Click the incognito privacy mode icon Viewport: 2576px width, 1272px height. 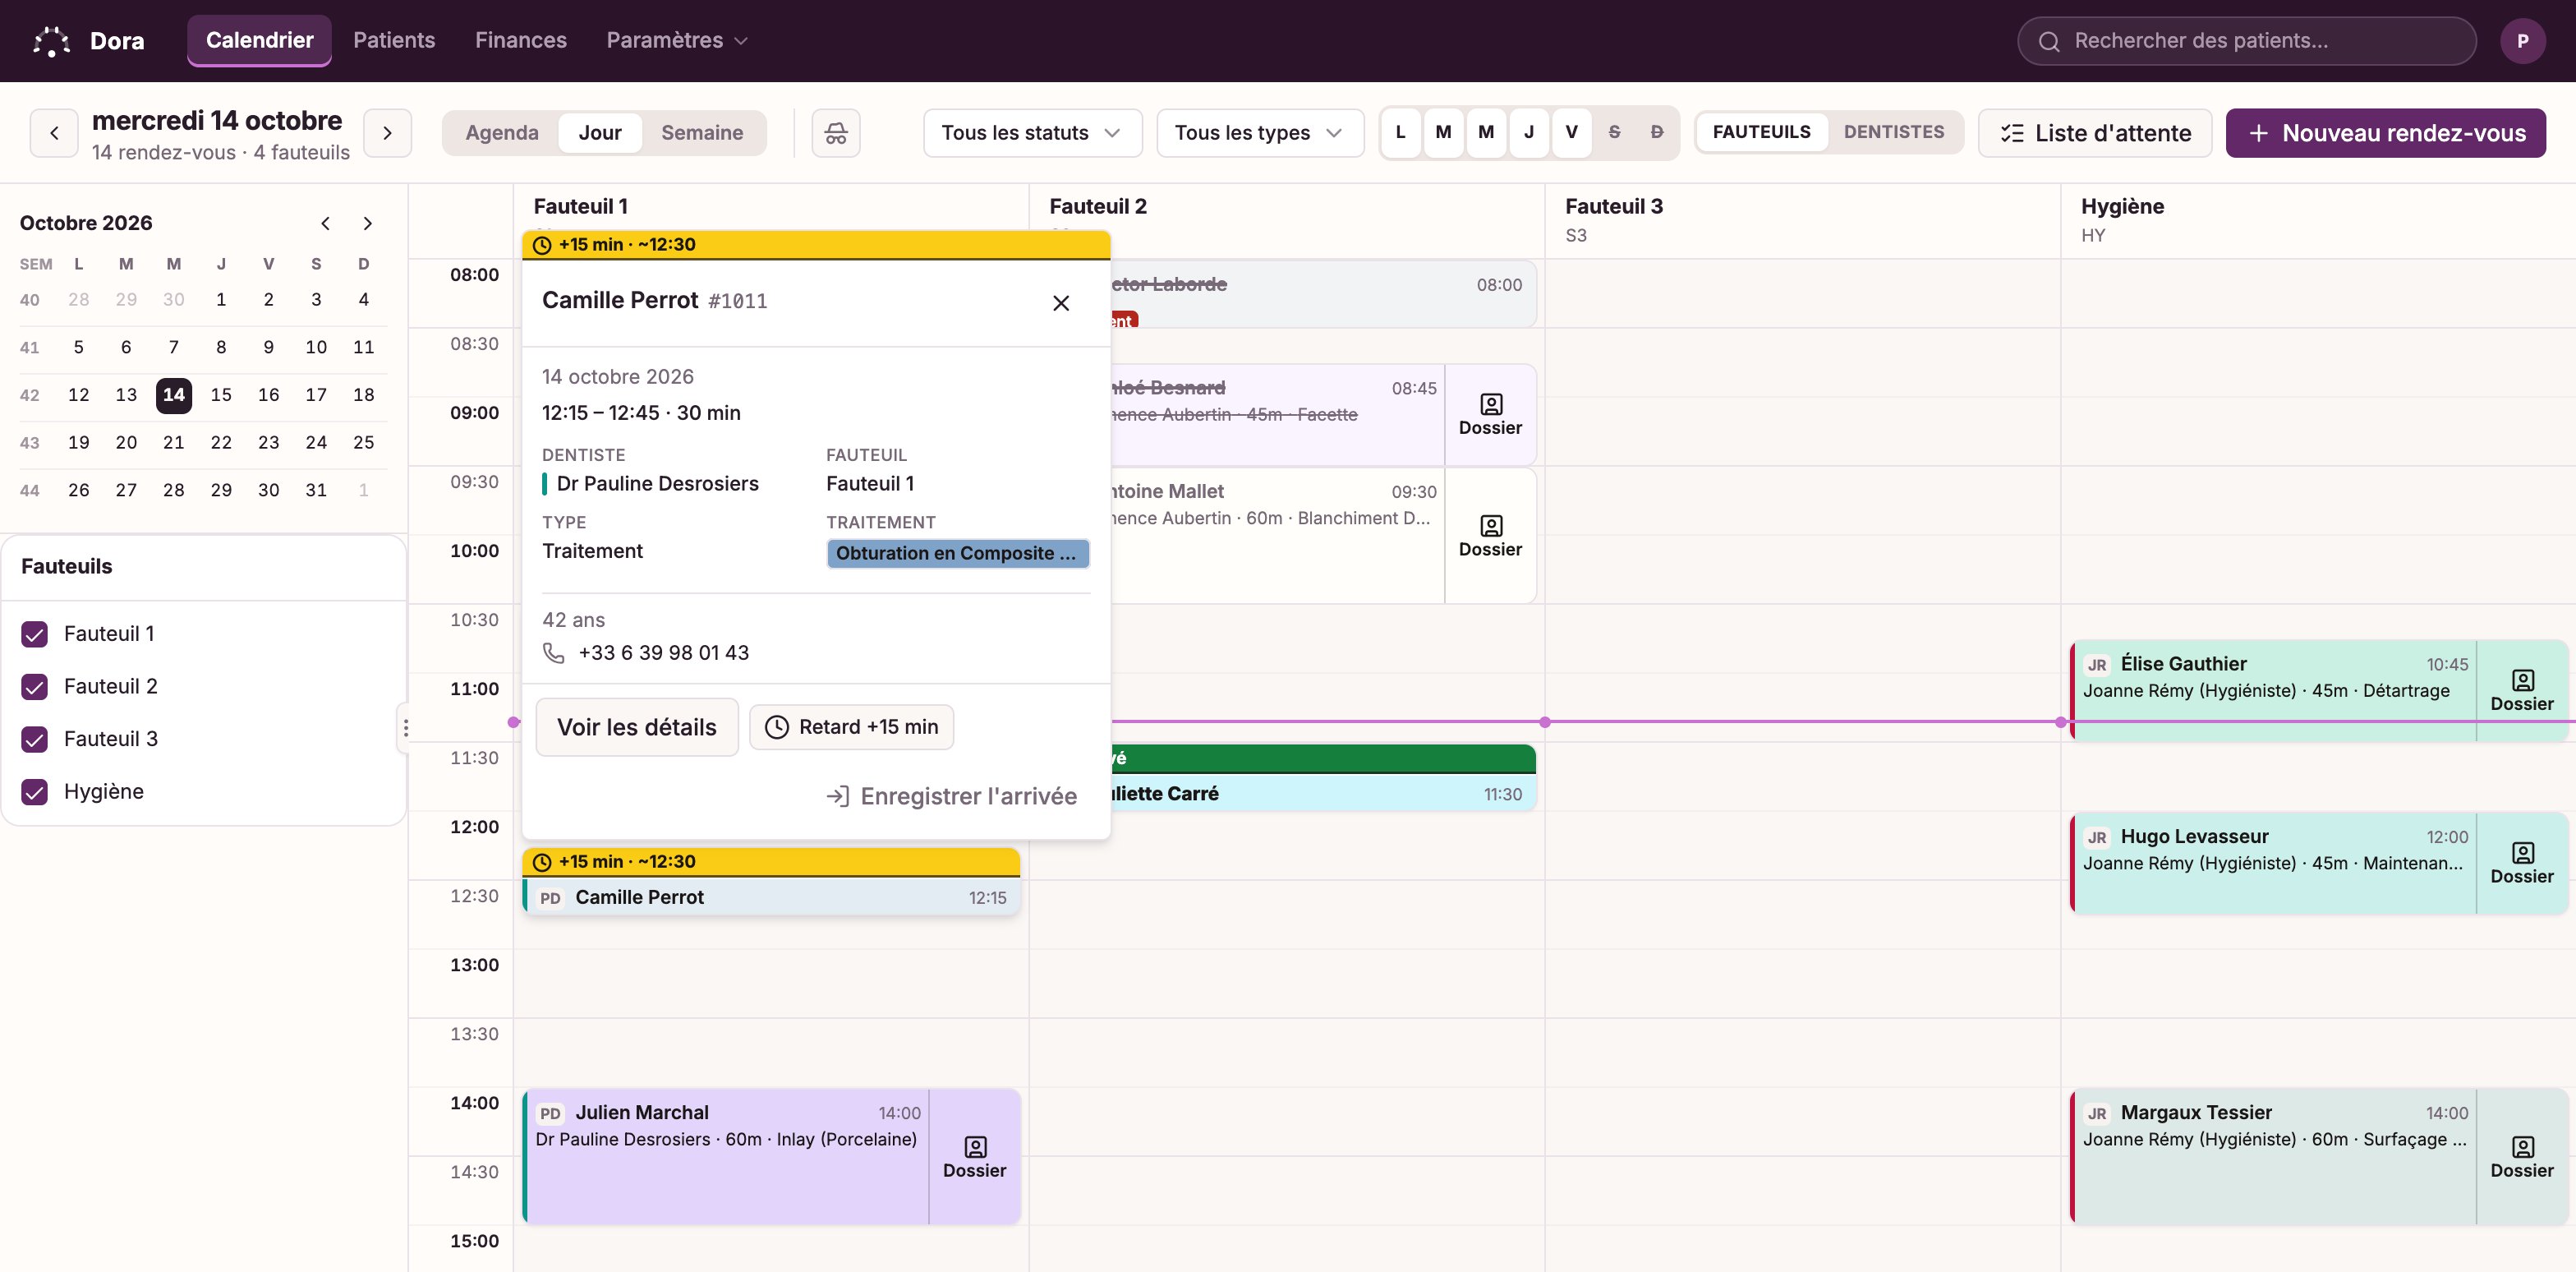click(x=836, y=133)
